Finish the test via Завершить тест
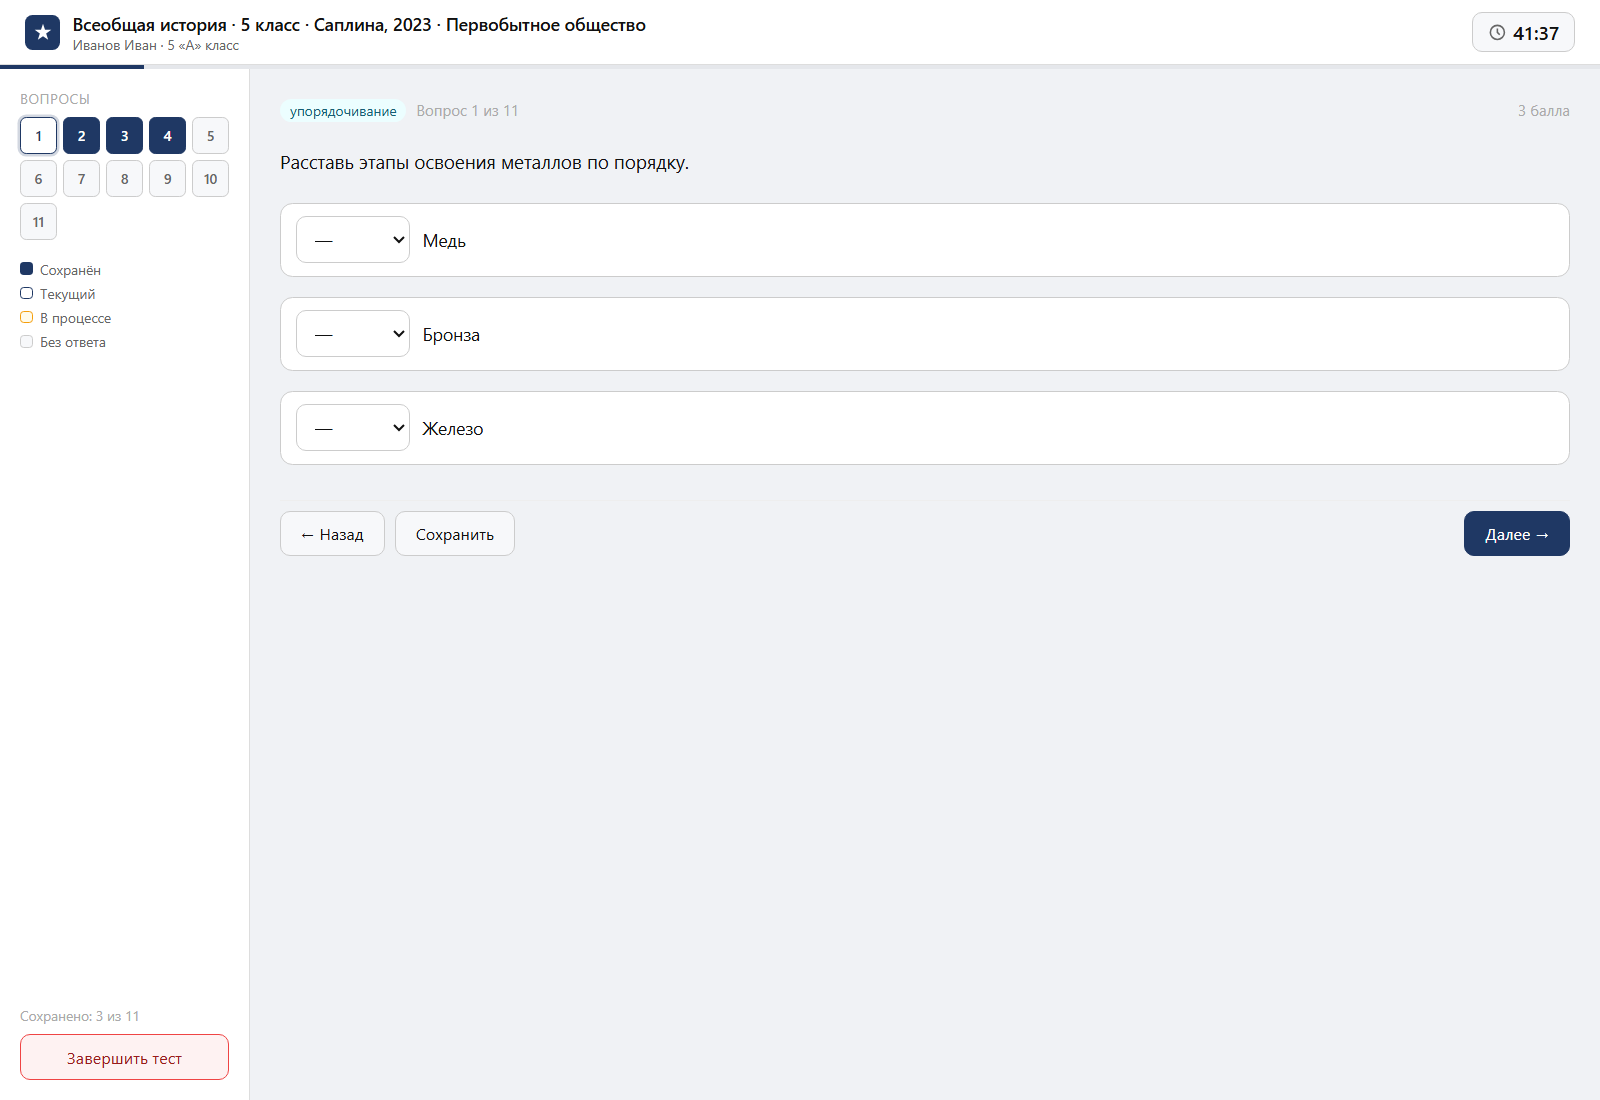The height and width of the screenshot is (1100, 1600). [x=124, y=1057]
